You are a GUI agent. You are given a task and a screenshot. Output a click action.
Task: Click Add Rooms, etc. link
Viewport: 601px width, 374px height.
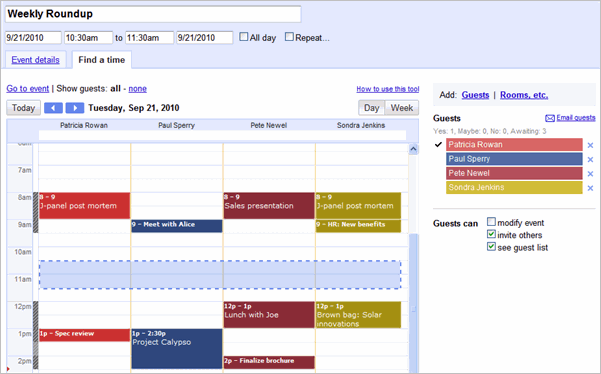(524, 95)
